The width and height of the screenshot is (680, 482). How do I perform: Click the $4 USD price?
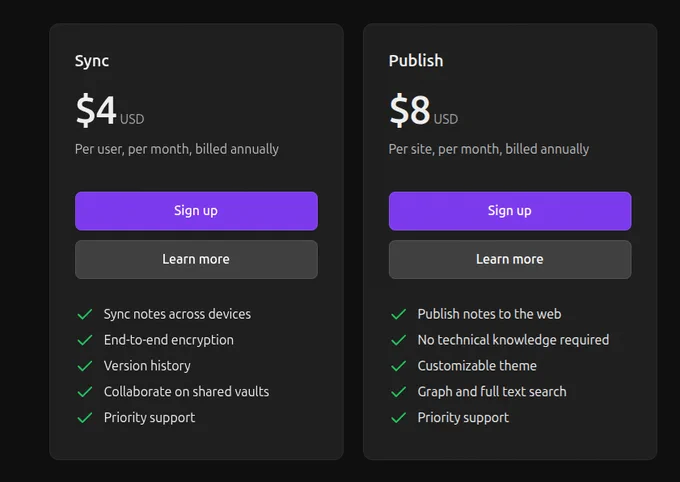110,110
